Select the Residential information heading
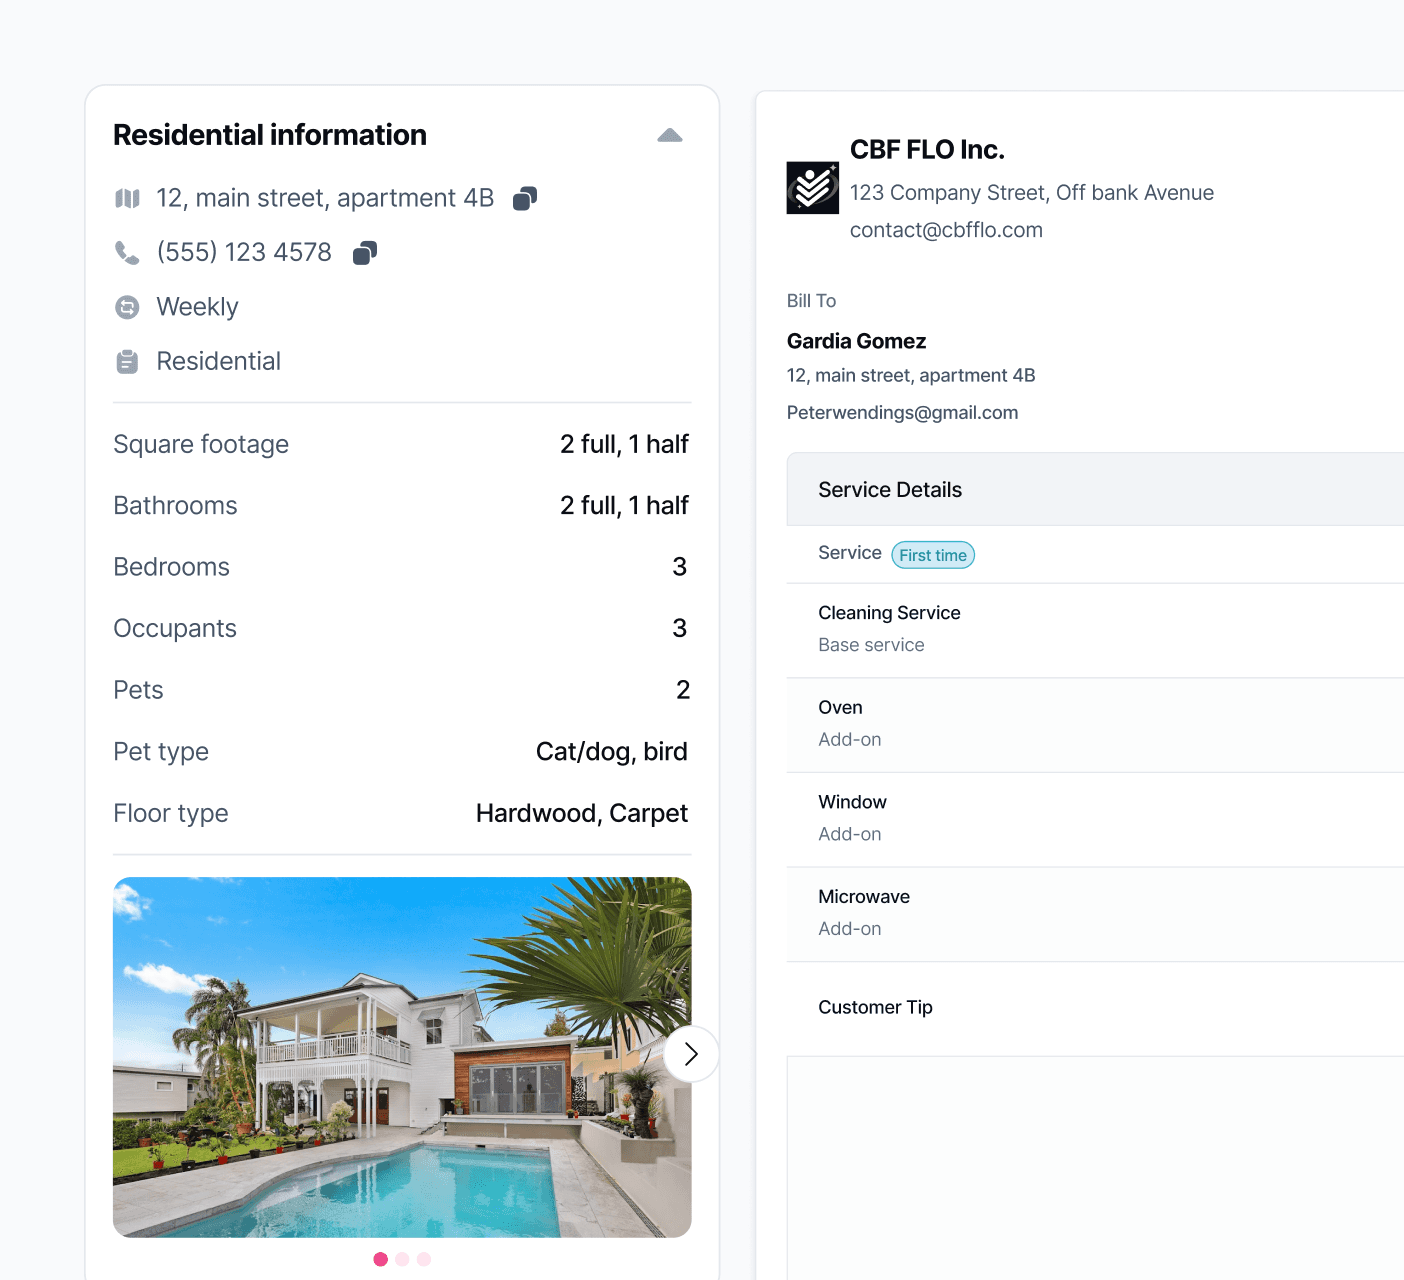 [x=270, y=135]
